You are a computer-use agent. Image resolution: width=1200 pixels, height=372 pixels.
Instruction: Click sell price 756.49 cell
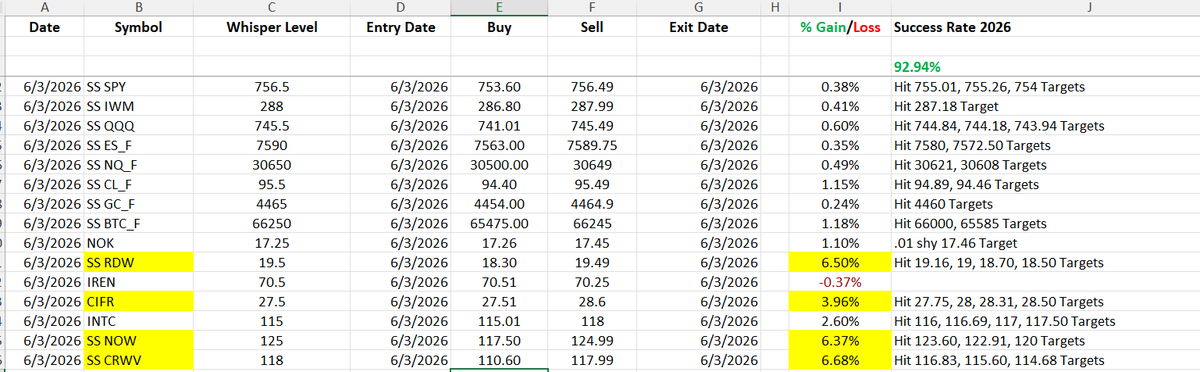click(x=592, y=87)
